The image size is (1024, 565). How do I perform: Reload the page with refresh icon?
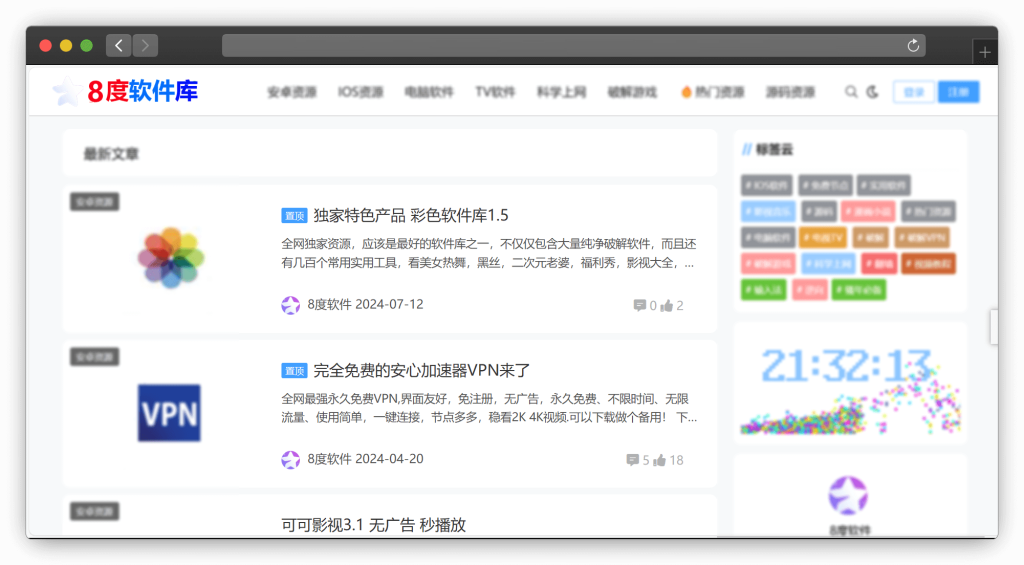[913, 46]
